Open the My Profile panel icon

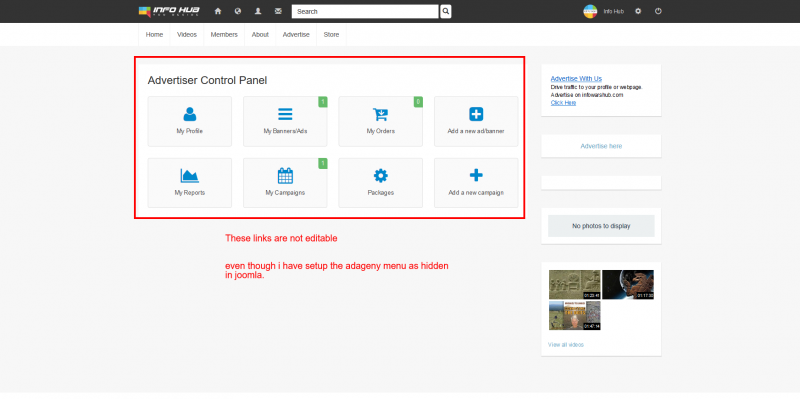pyautogui.click(x=190, y=114)
